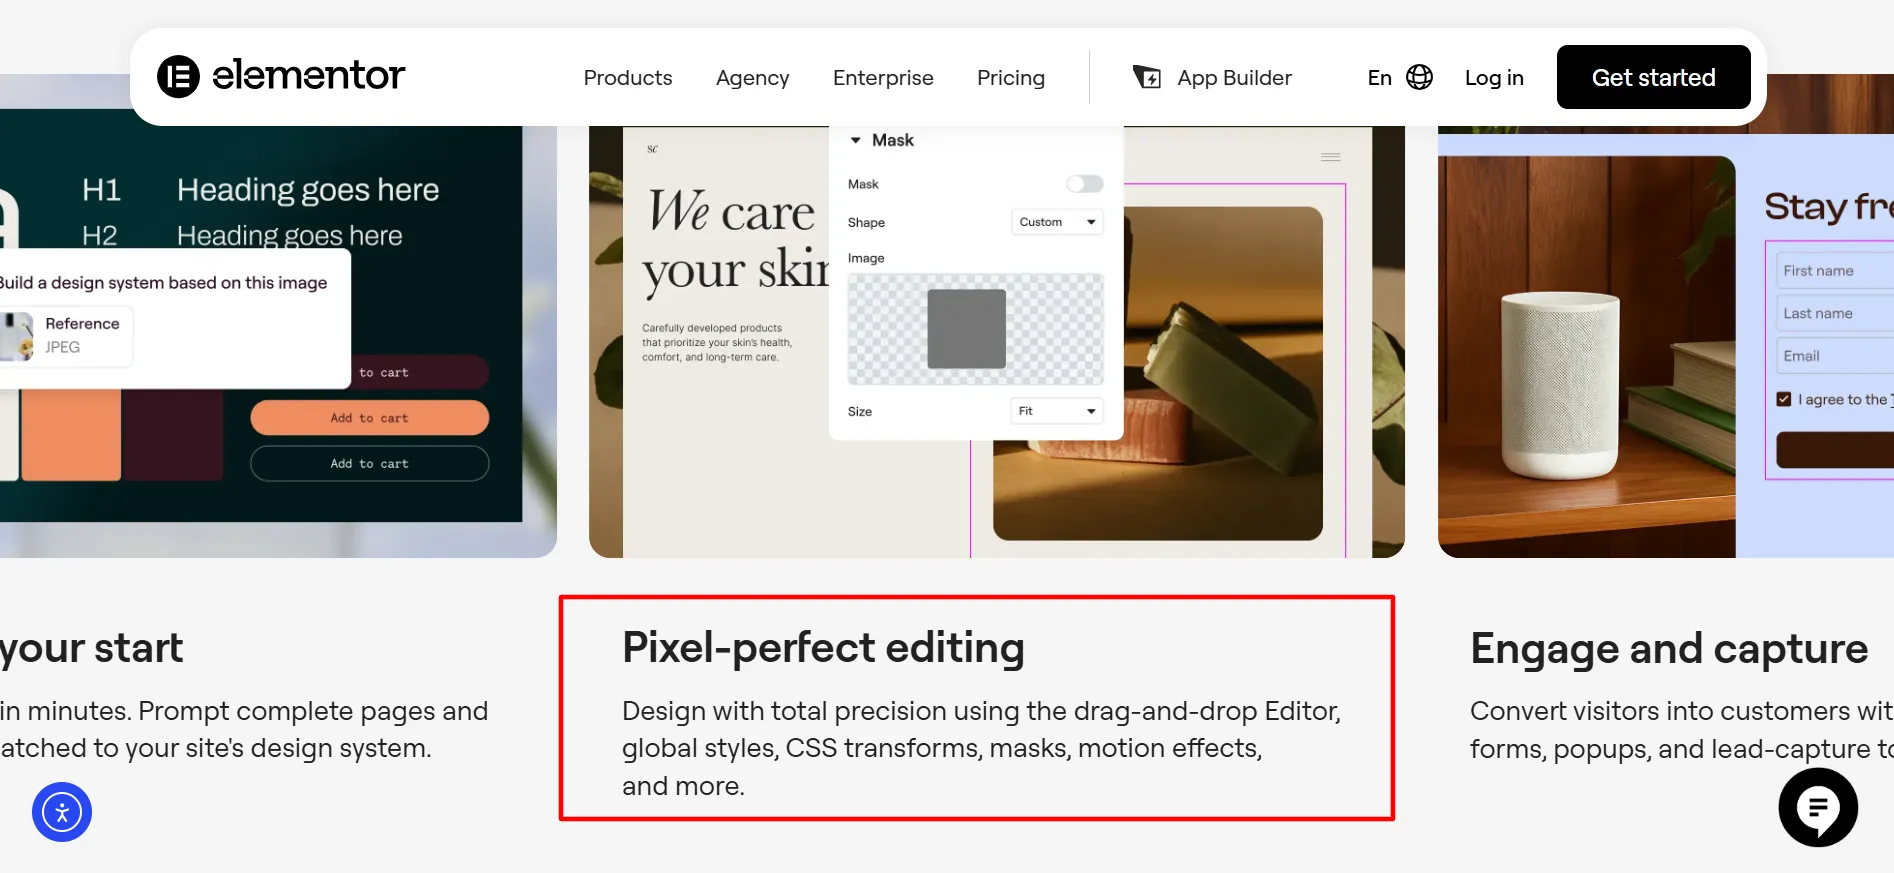Click the 'Build a design system' prompt text

point(164,283)
